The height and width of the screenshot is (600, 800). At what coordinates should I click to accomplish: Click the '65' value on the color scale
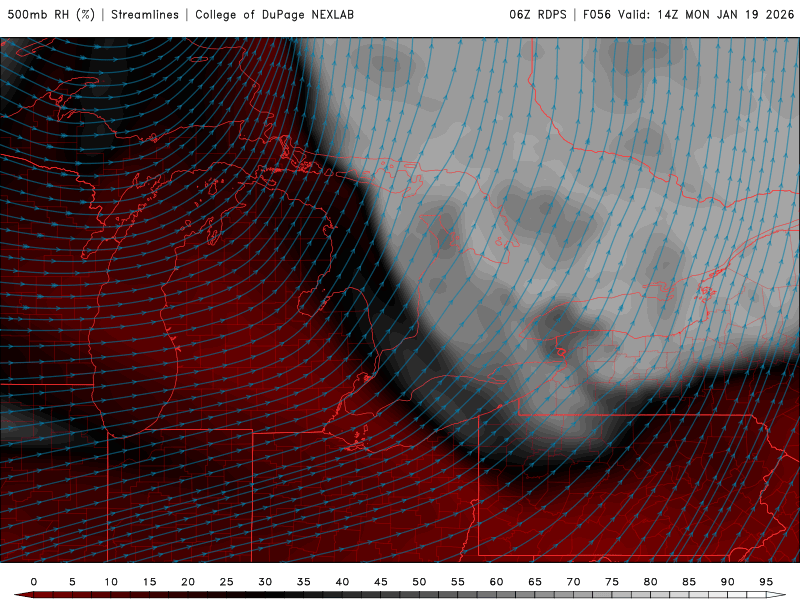535,582
